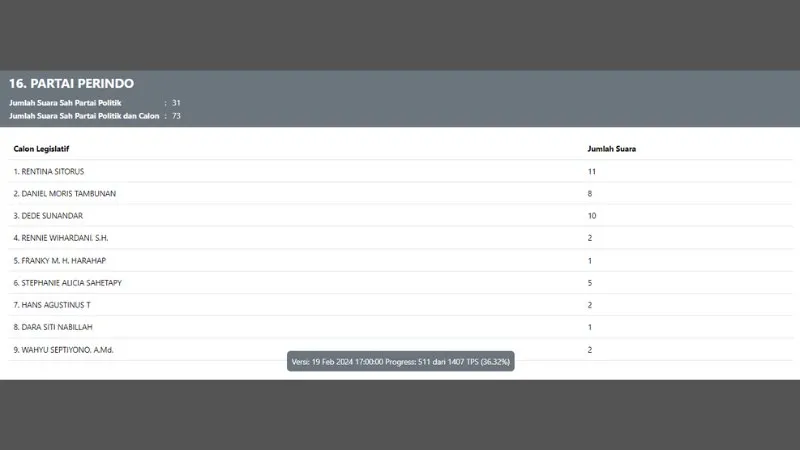
Task: Click the 'Jumlah Suara' column header
Action: [612, 149]
